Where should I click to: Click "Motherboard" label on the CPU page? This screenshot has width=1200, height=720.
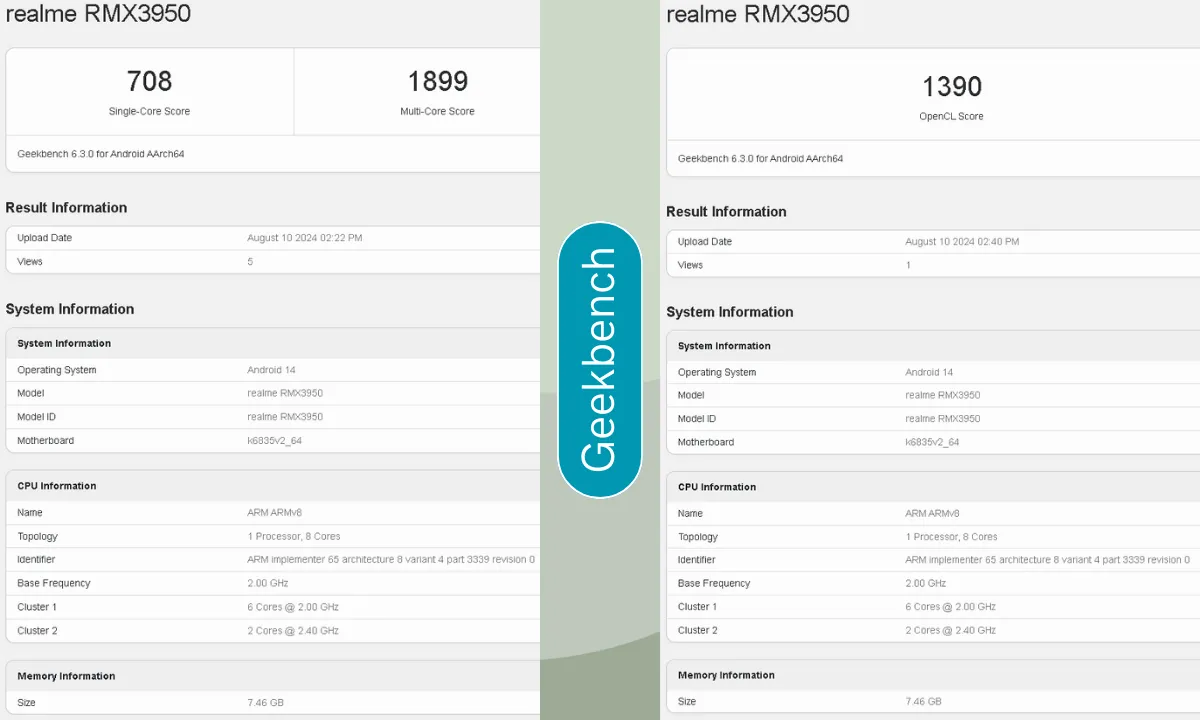pos(45,441)
